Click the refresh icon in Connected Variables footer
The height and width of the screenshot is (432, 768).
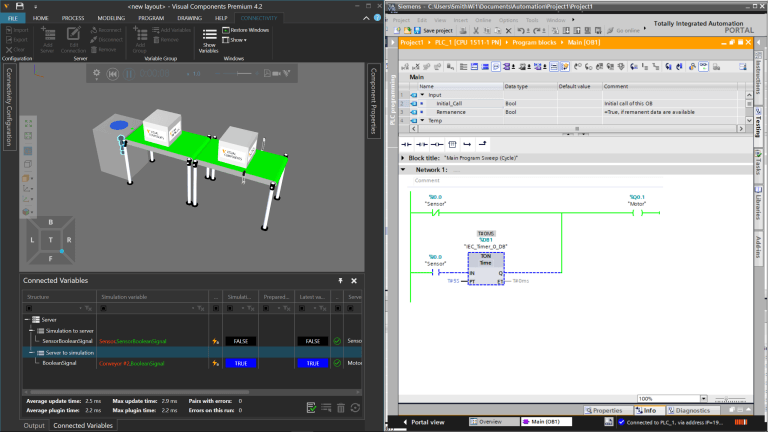pyautogui.click(x=356, y=408)
